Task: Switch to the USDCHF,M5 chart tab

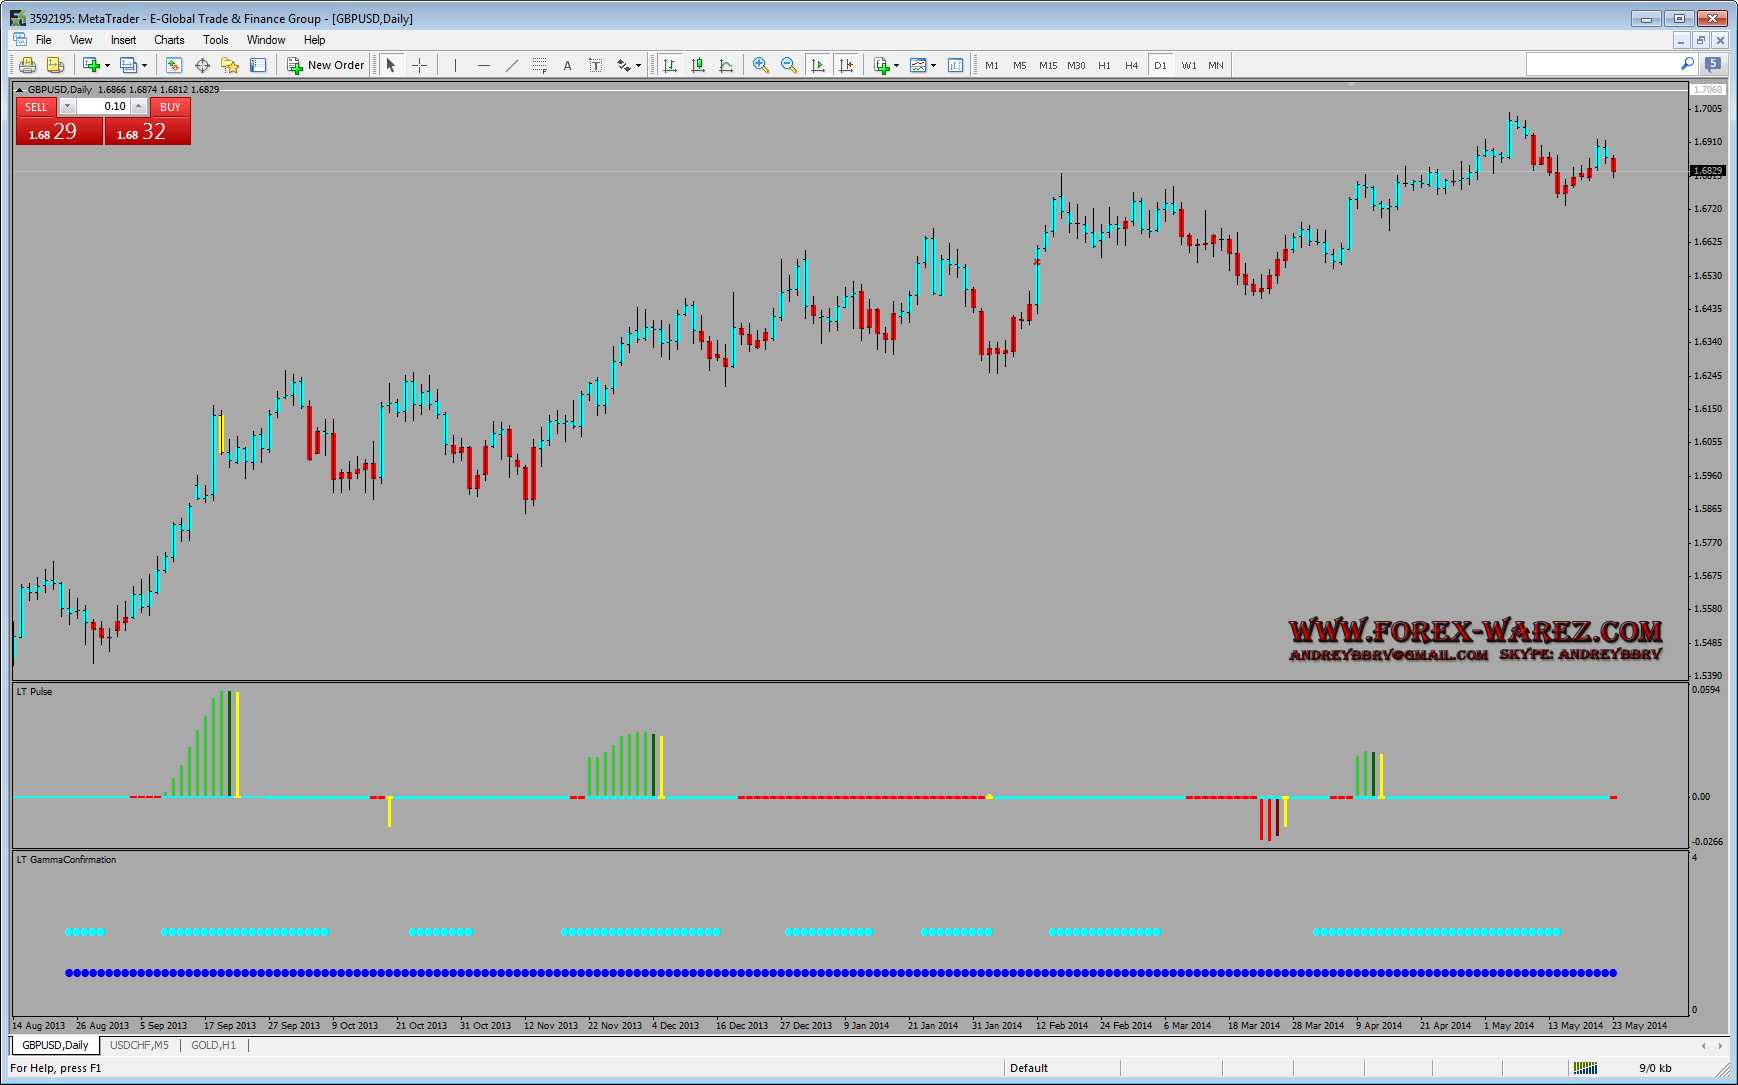Action: click(x=139, y=1045)
